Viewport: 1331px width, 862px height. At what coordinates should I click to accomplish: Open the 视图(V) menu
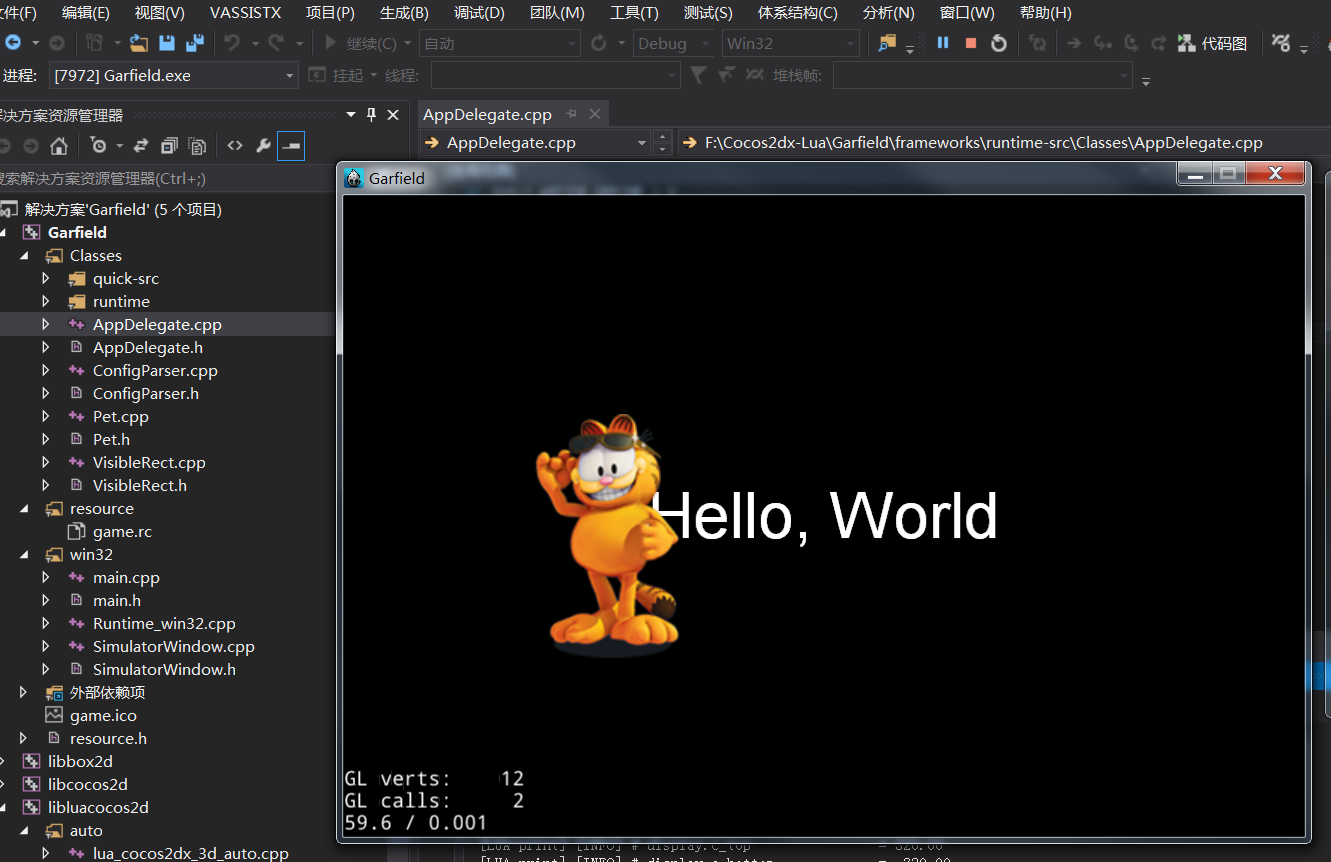pyautogui.click(x=160, y=13)
